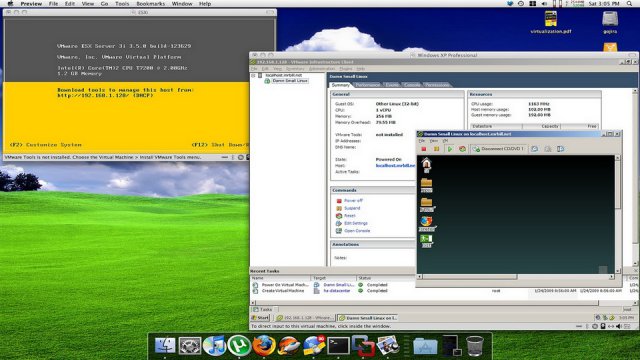Click the console horizontal scrollbar
The image size is (640, 360).
pos(516,277)
